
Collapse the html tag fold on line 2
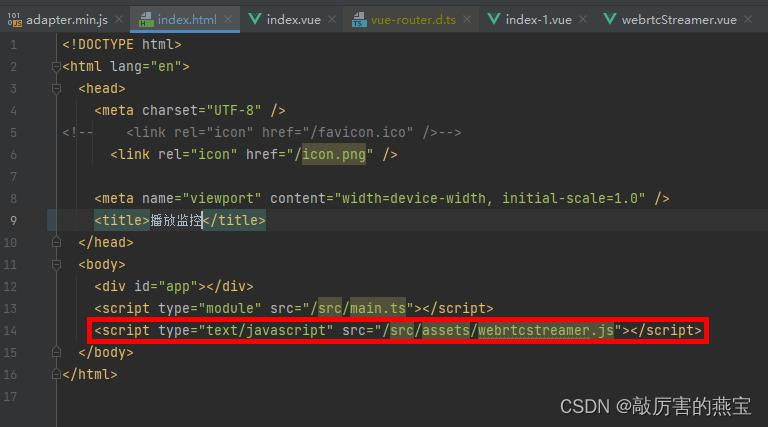pos(56,67)
